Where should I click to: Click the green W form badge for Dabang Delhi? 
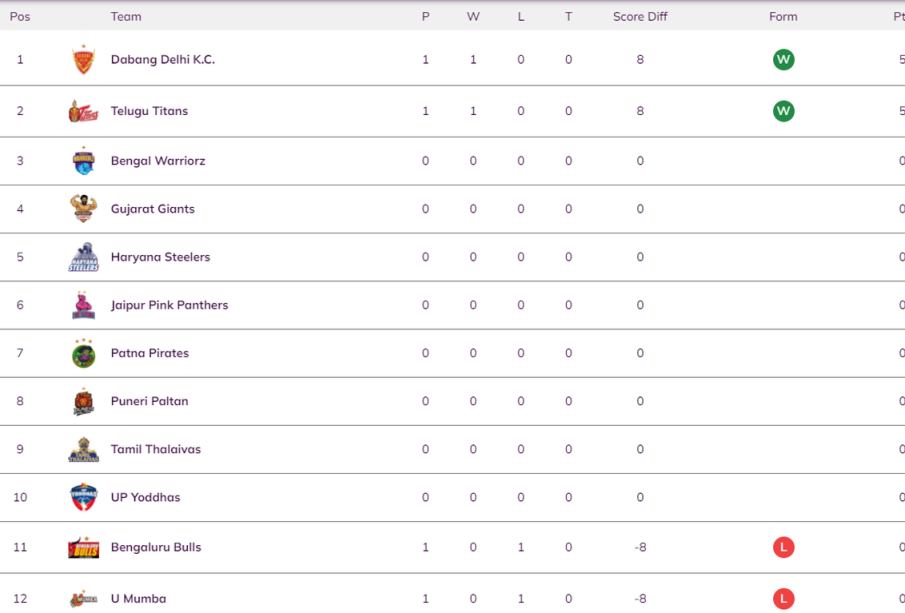(x=783, y=59)
